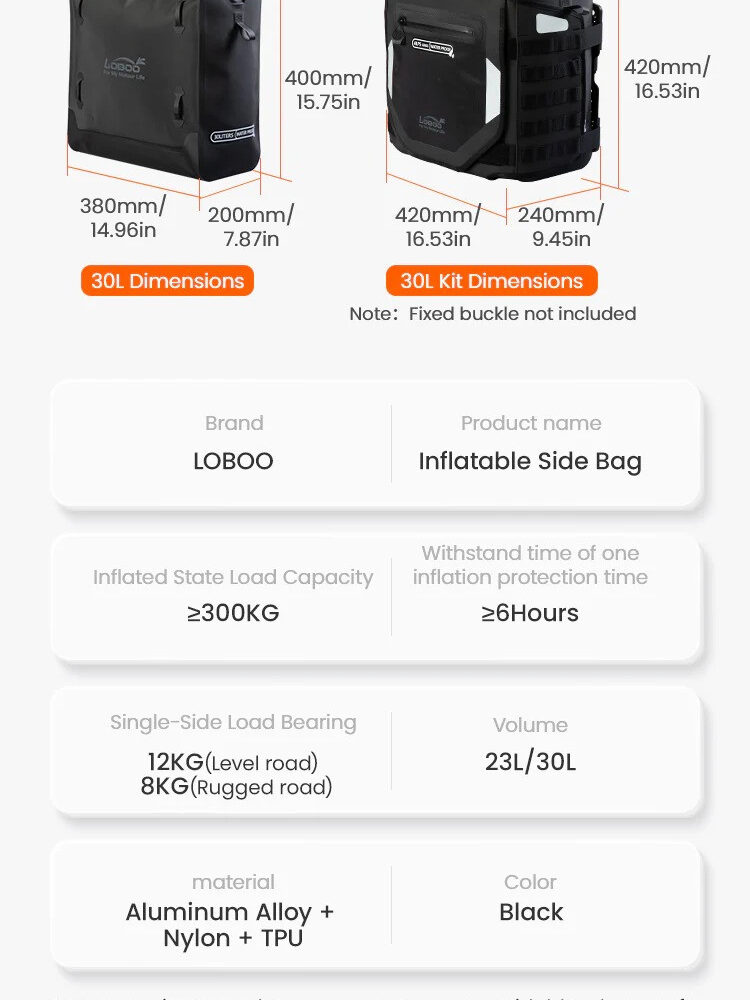
Task: Click the 200mm/7.87in depth label
Action: pos(251,226)
